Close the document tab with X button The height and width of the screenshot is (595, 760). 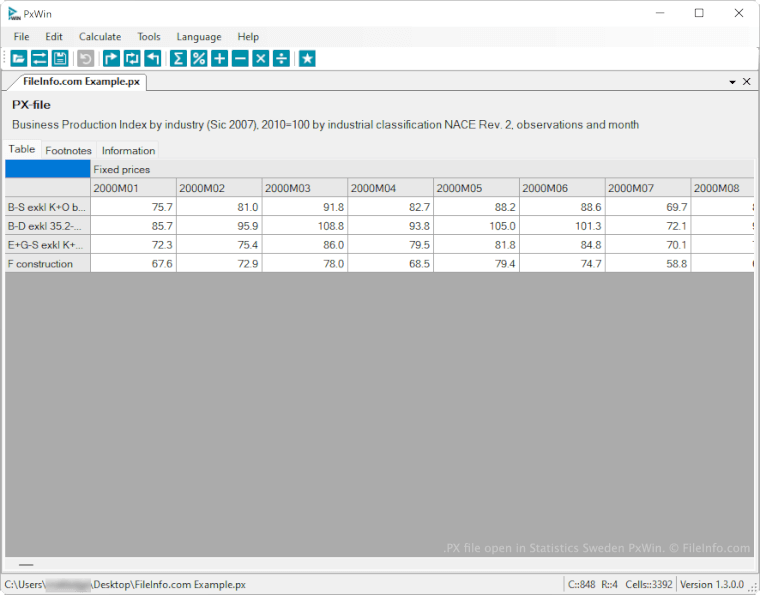(746, 82)
